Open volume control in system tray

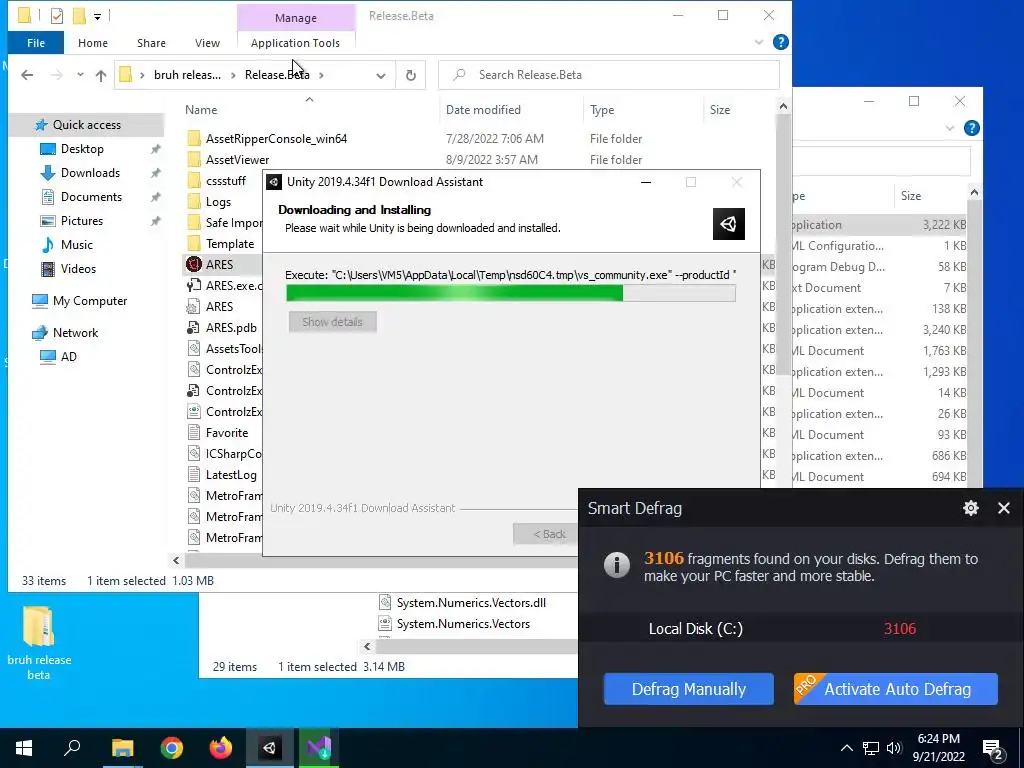[894, 748]
